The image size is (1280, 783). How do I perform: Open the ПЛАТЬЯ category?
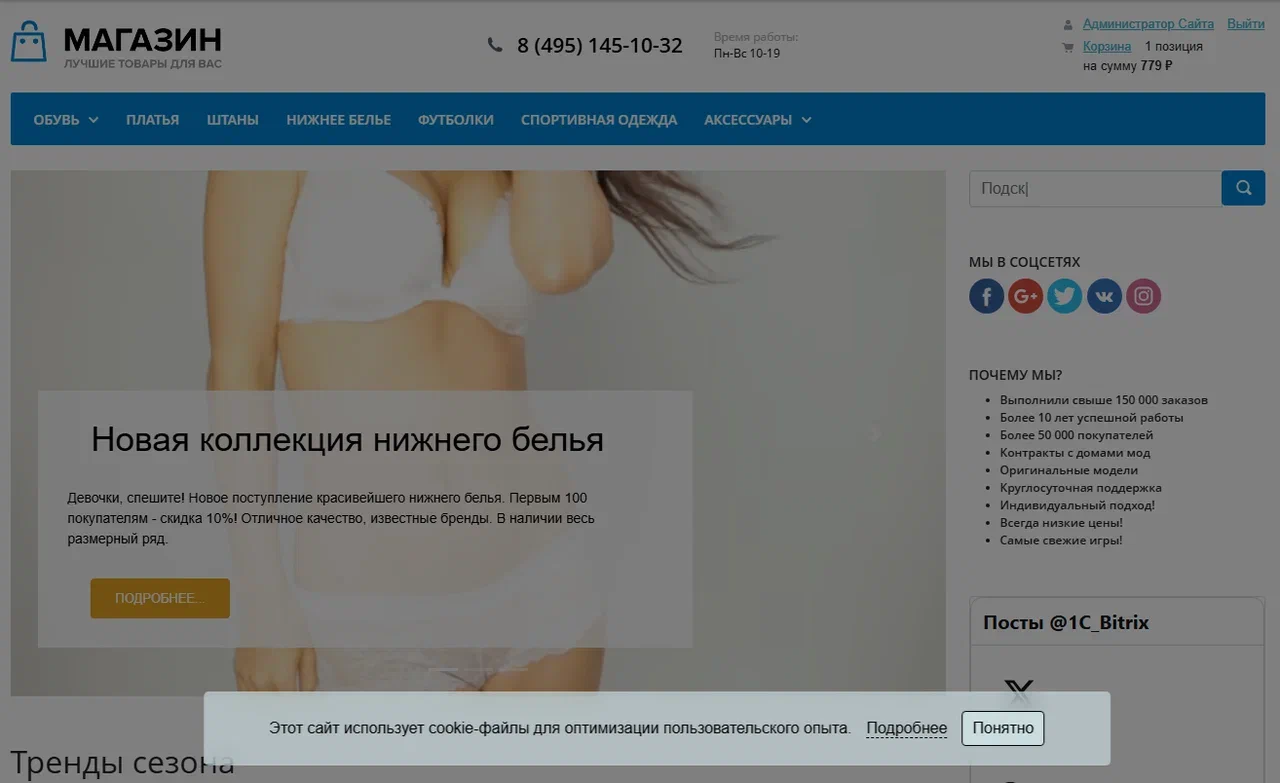(152, 120)
